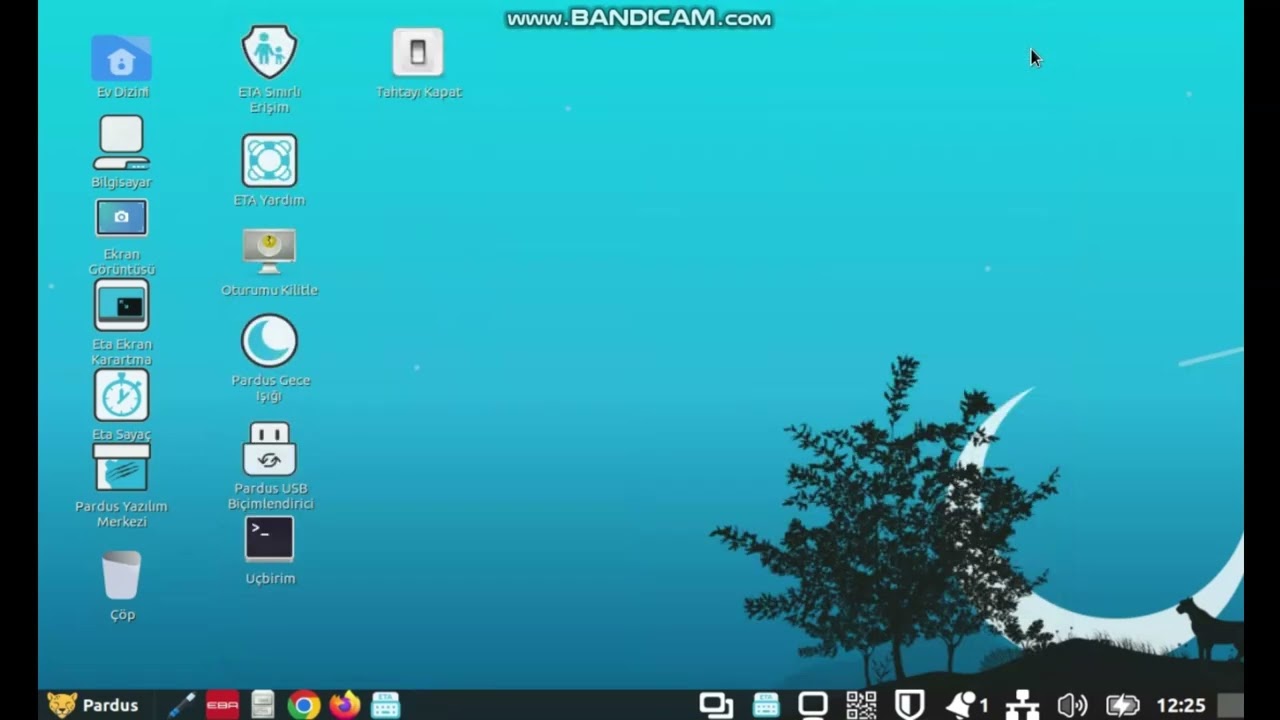Click the window switcher tray icon
Screen dimensions: 1280x720
pos(716,705)
